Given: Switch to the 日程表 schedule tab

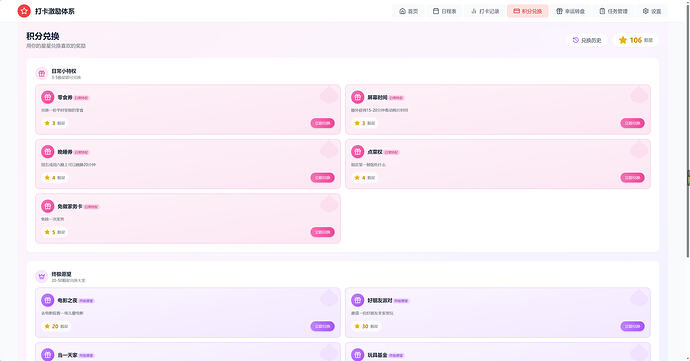Looking at the screenshot, I should pos(444,11).
